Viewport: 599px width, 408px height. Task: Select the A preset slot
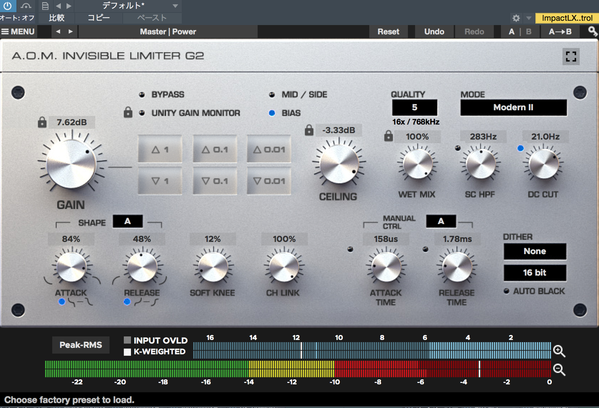coord(512,32)
